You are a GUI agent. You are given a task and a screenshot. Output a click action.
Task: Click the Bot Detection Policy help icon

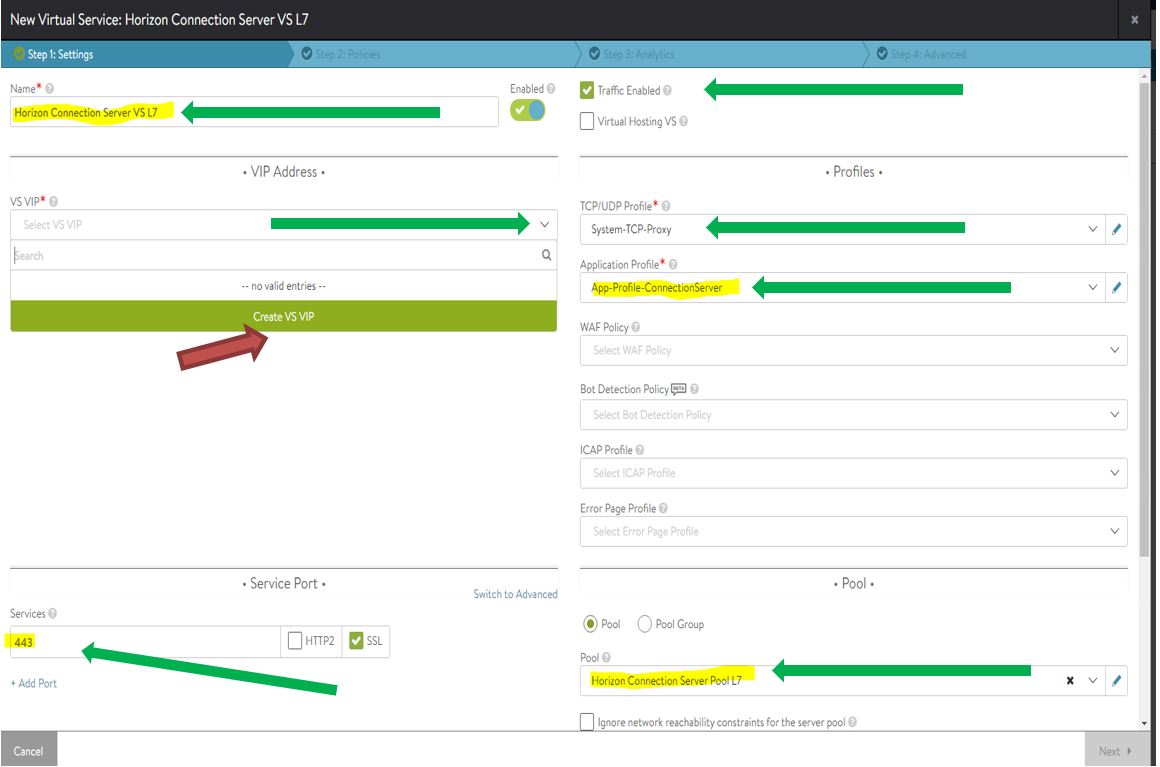(694, 389)
